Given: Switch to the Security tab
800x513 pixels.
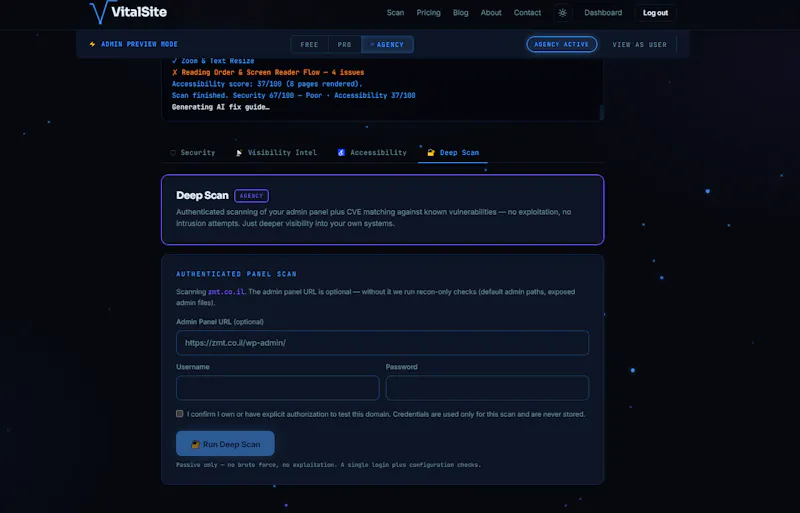Looking at the screenshot, I should [x=192, y=153].
